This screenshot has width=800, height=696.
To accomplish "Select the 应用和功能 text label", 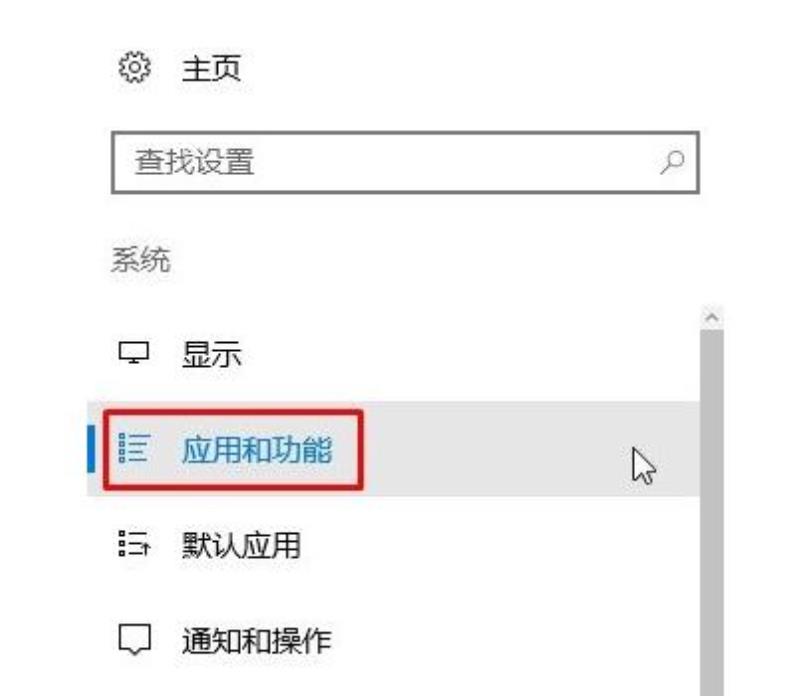I will pyautogui.click(x=257, y=450).
